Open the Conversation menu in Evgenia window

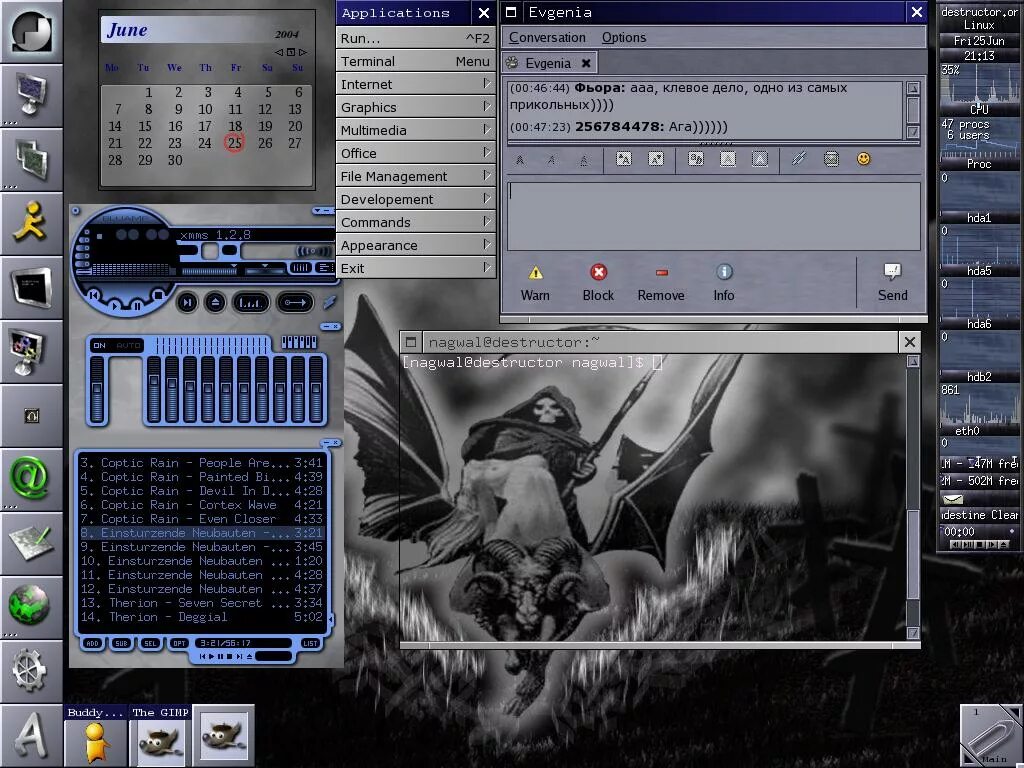[547, 37]
